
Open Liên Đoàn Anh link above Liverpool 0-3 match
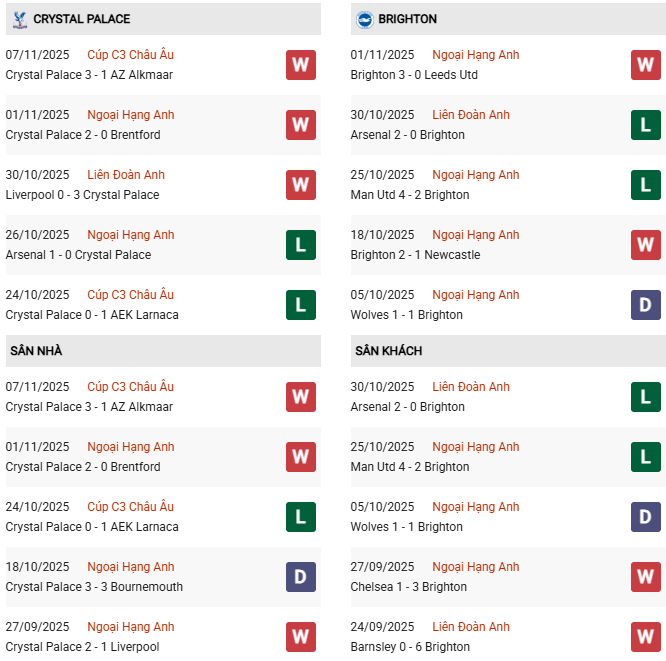(125, 175)
